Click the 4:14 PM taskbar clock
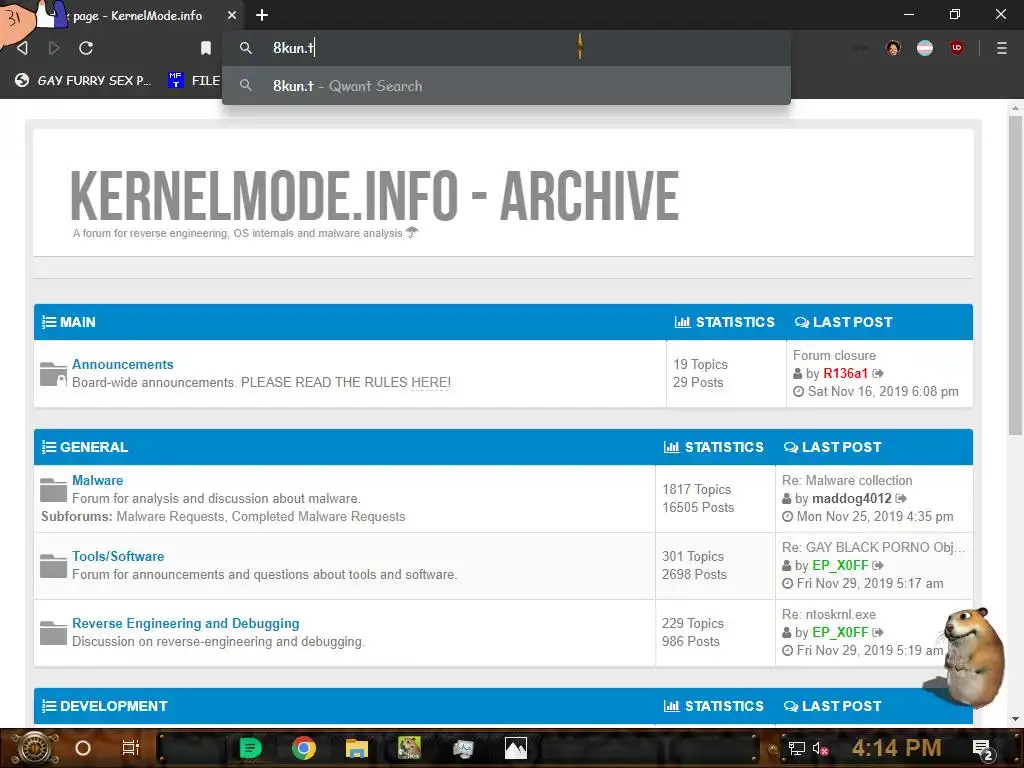This screenshot has width=1024, height=768. coord(896,748)
